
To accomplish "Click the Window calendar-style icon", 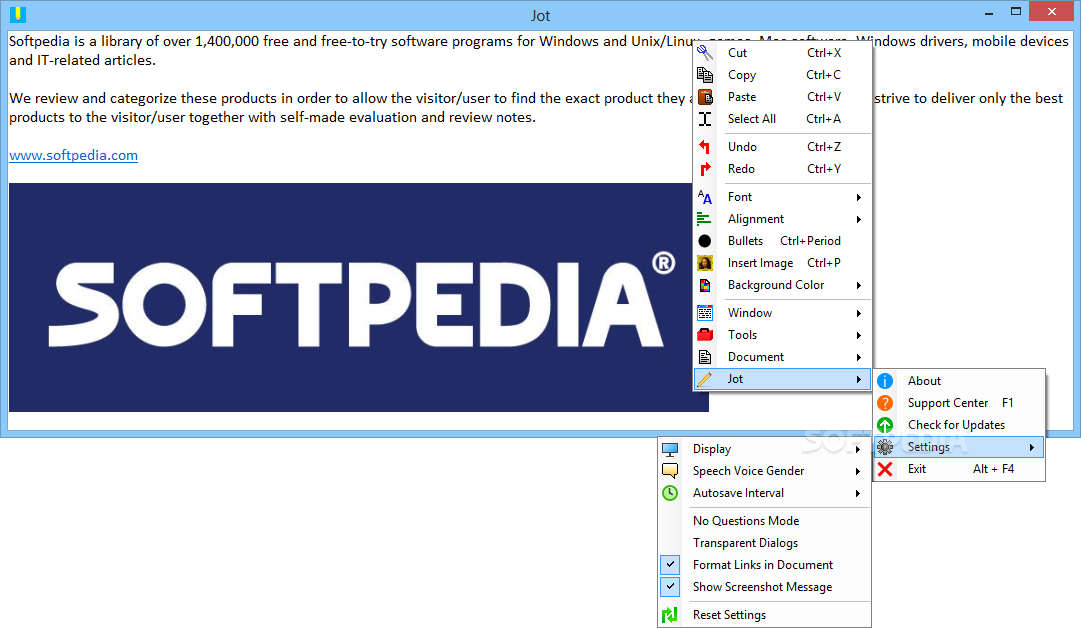I will pos(705,312).
